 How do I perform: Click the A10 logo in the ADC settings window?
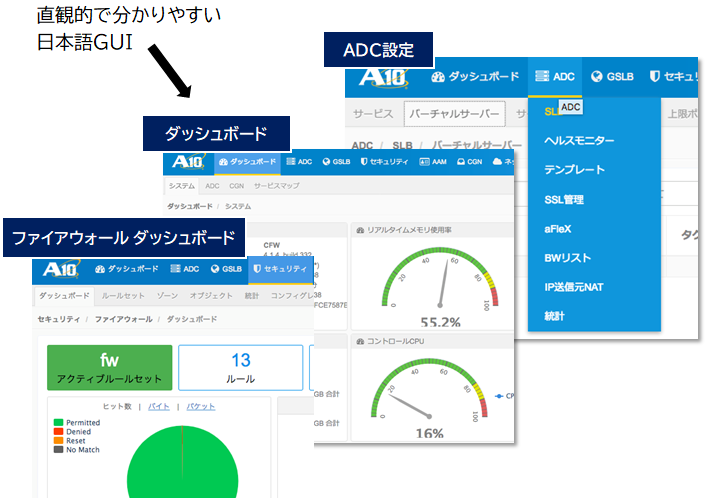[384, 77]
